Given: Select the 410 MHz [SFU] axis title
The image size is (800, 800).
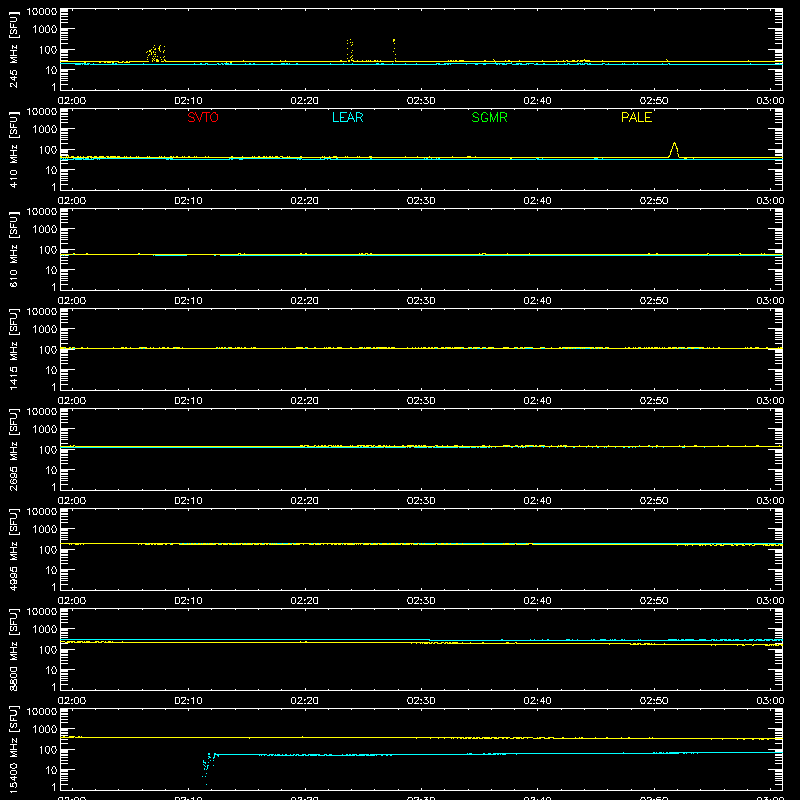Looking at the screenshot, I should pyautogui.click(x=14, y=149).
